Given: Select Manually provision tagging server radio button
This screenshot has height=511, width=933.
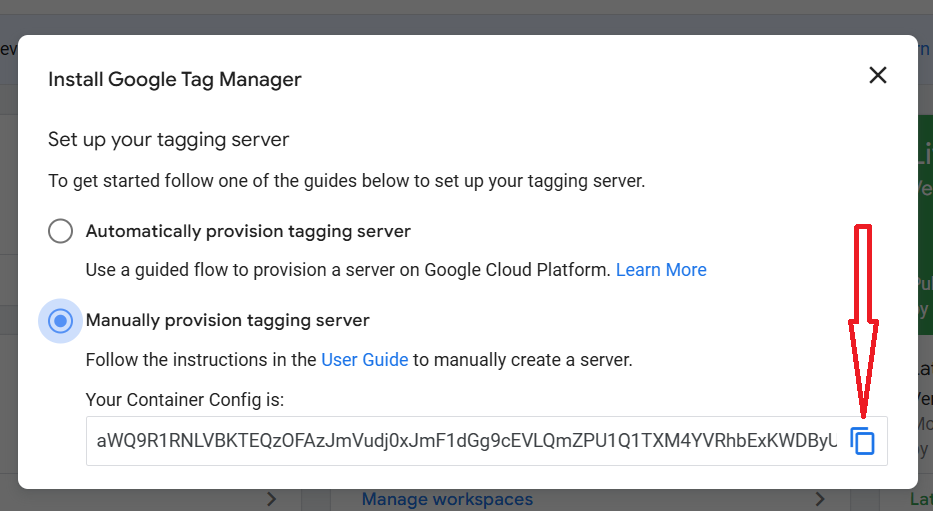Looking at the screenshot, I should coord(61,321).
